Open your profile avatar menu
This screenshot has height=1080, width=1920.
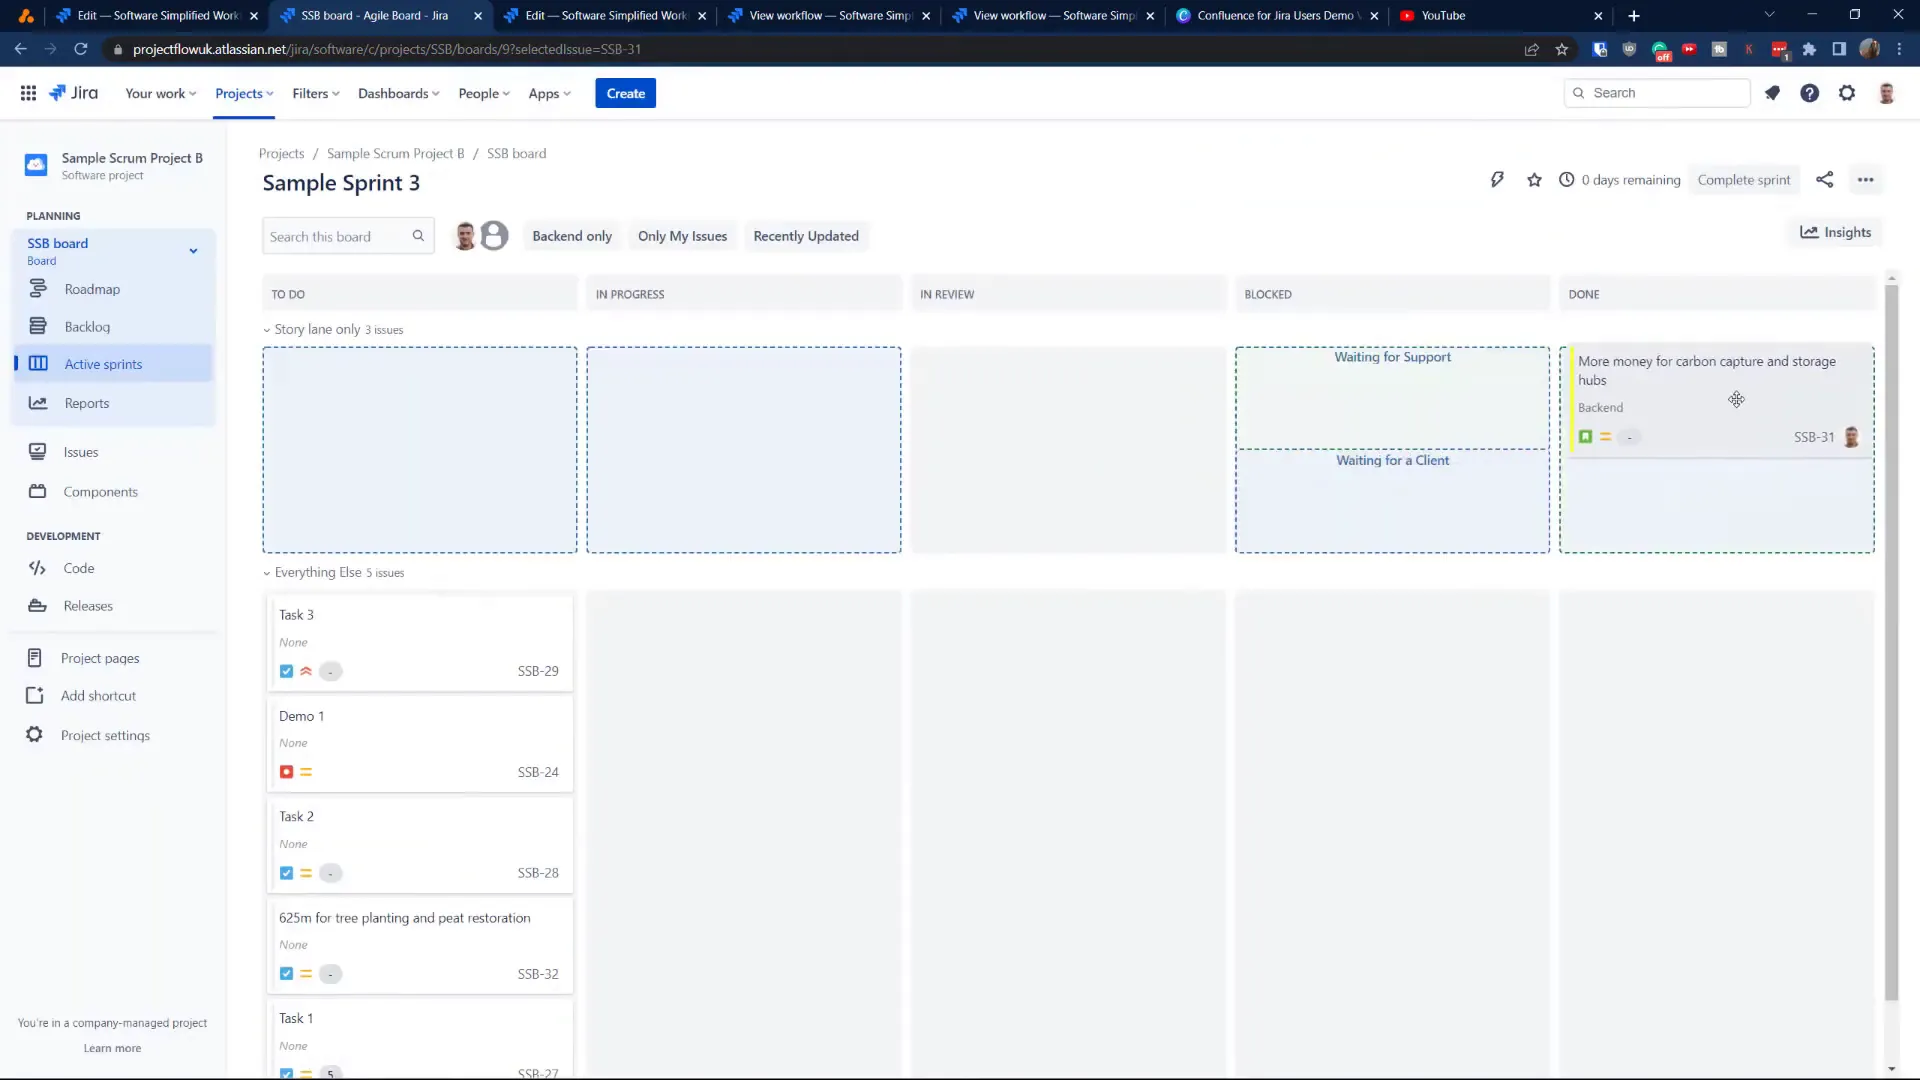[x=1886, y=93]
